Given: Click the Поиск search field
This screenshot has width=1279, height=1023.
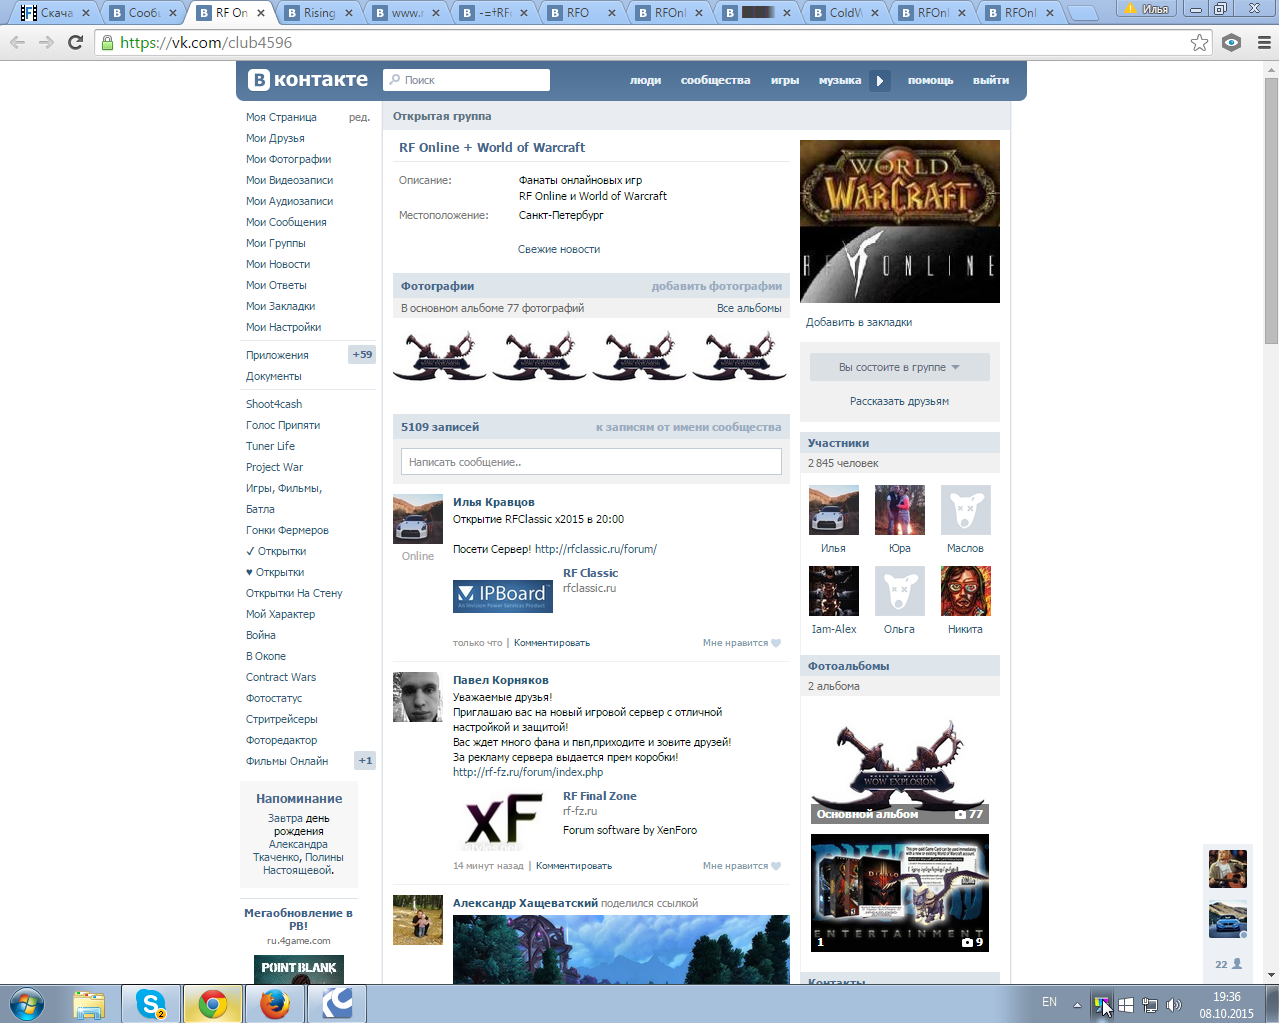Looking at the screenshot, I should pyautogui.click(x=467, y=80).
